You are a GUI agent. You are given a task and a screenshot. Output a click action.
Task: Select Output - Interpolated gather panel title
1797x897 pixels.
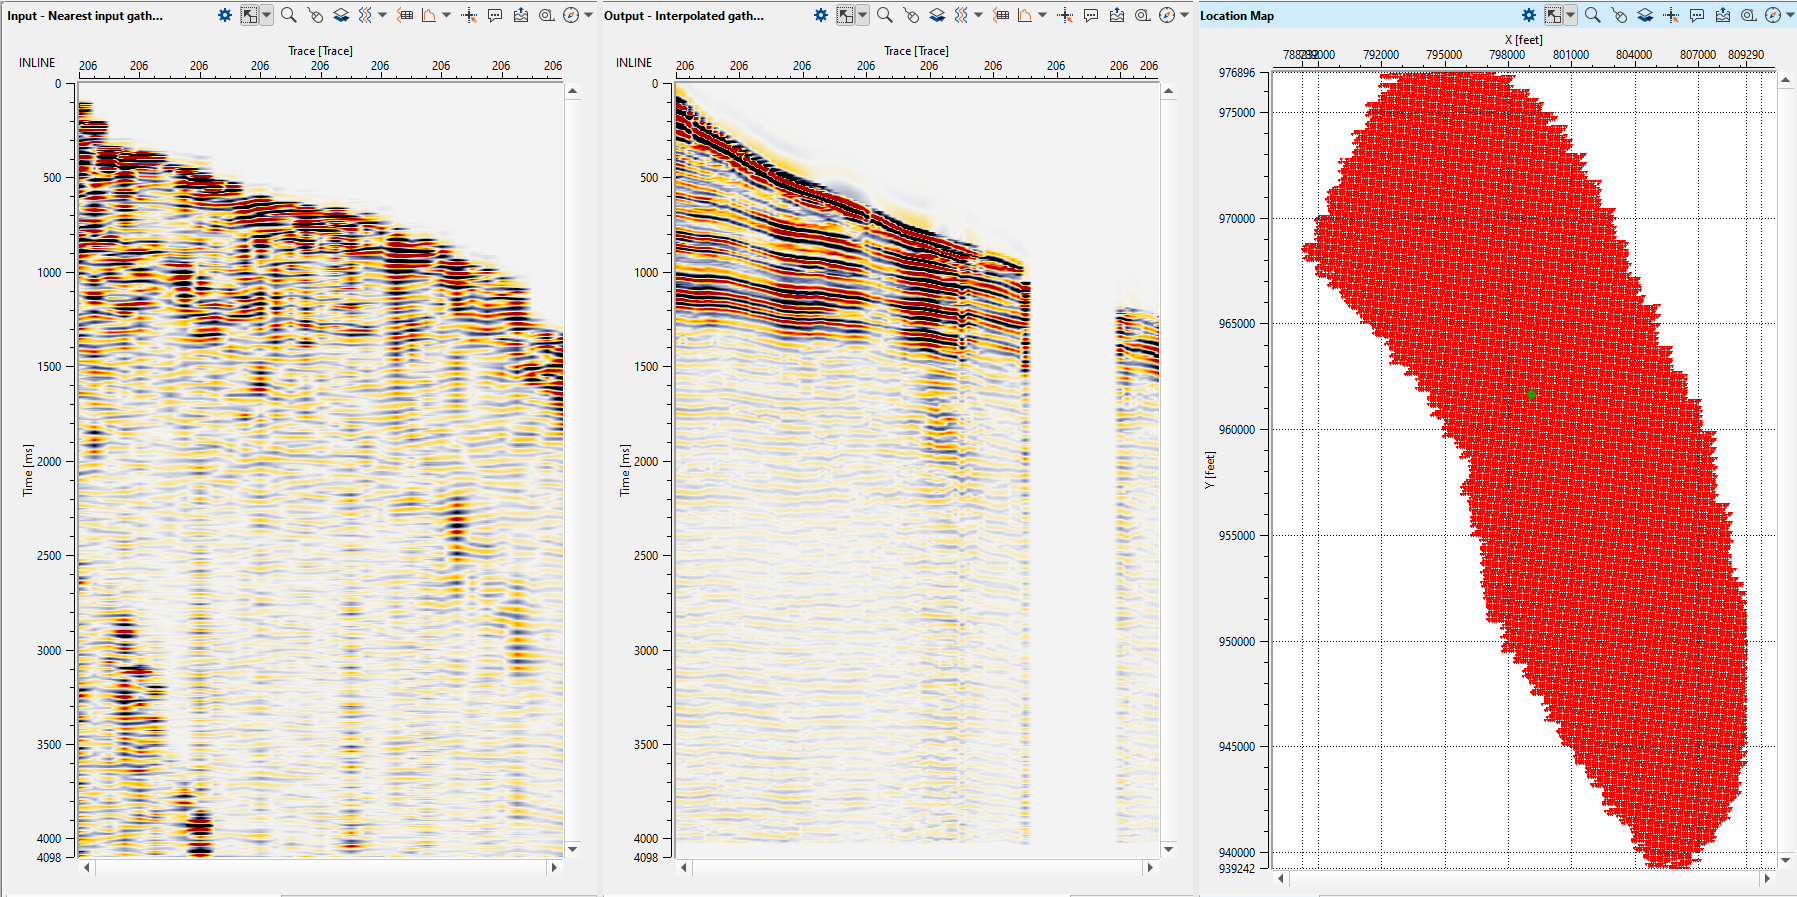pyautogui.click(x=683, y=16)
